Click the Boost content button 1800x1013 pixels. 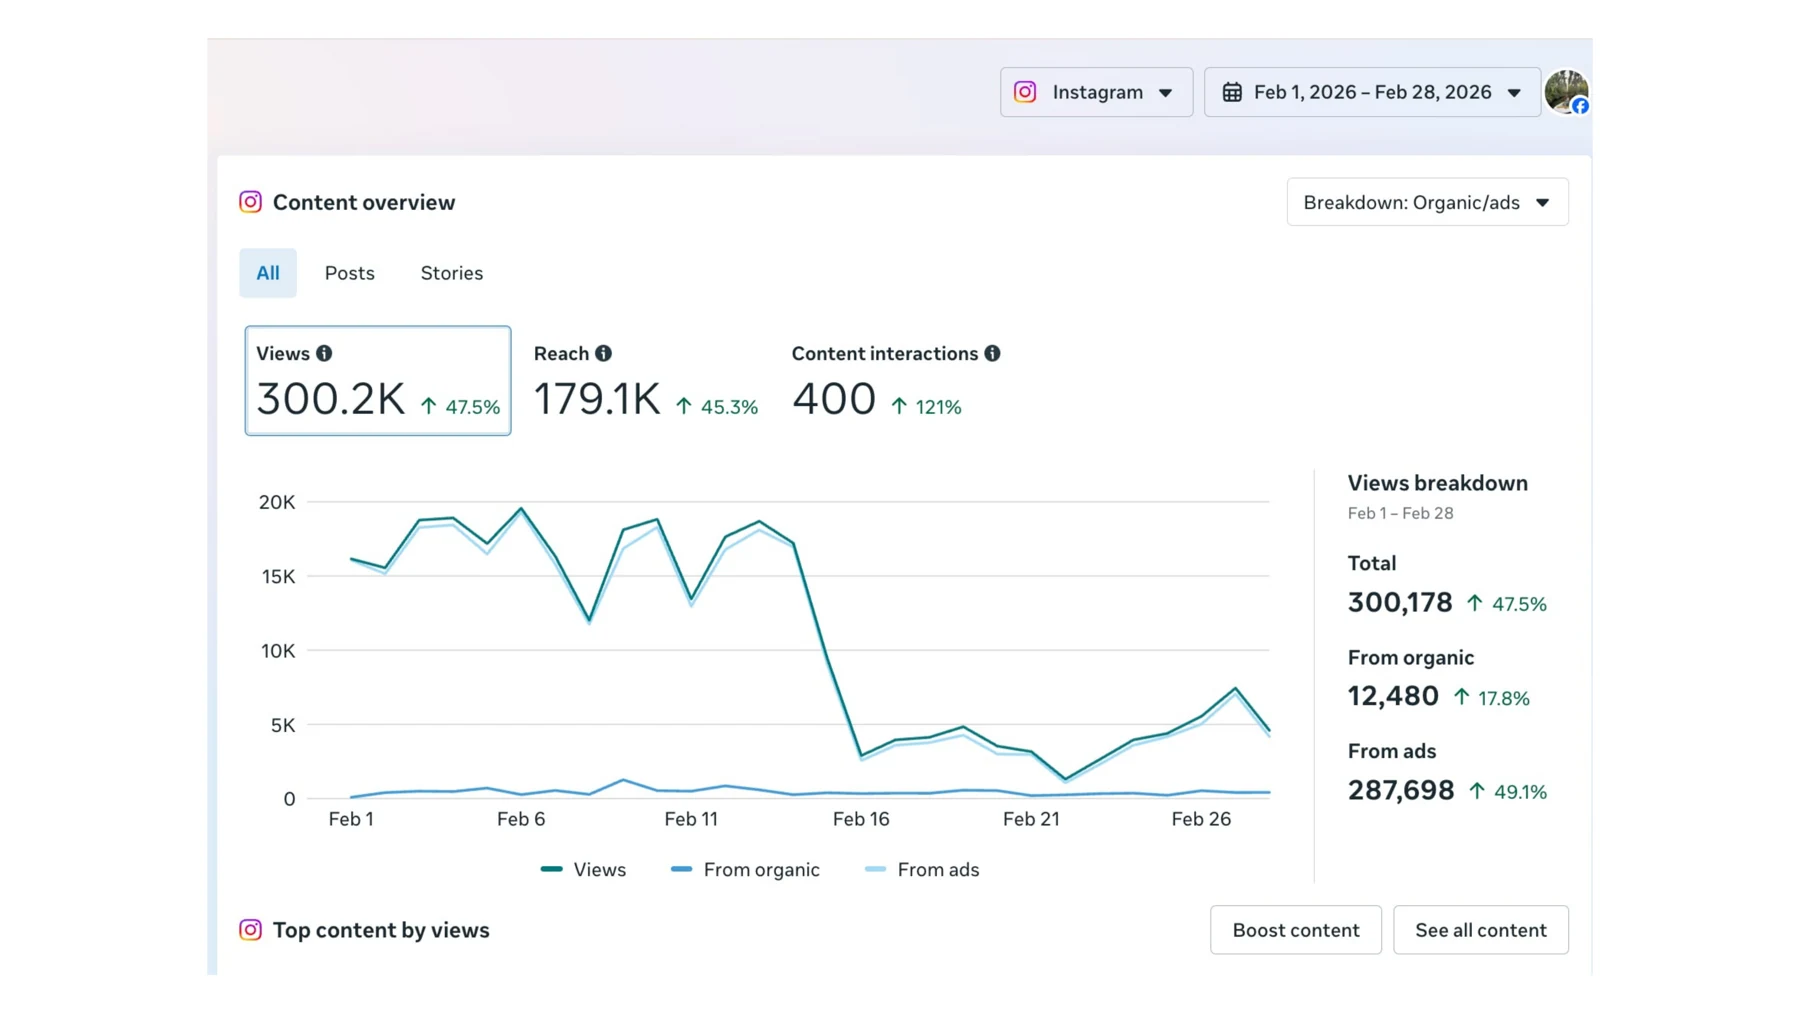[x=1295, y=930]
